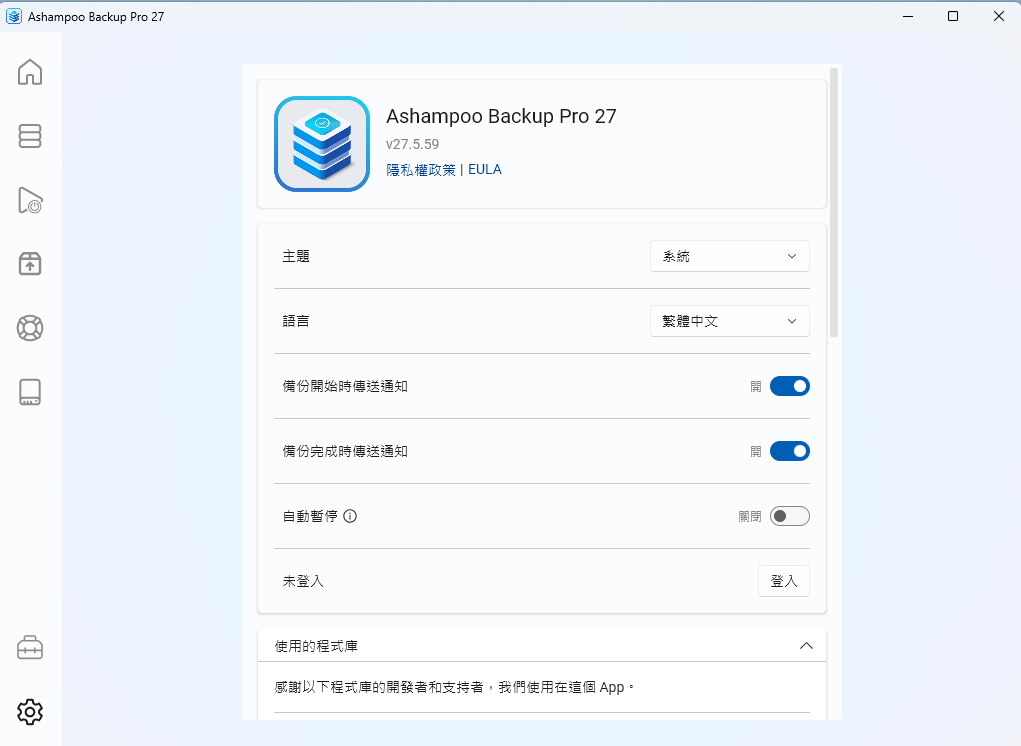Maximize the Ashampoo Backup Pro window
This screenshot has width=1021, height=746.
point(953,16)
